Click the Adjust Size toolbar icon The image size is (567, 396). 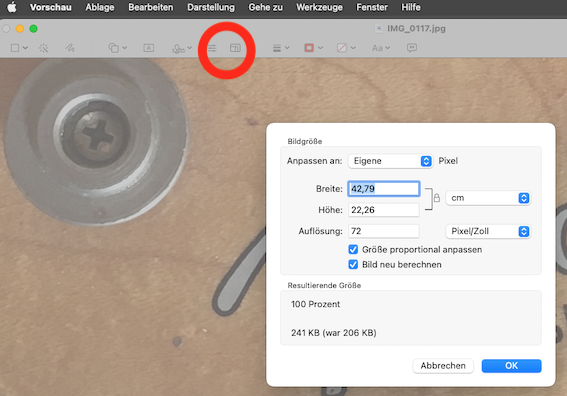[235, 48]
